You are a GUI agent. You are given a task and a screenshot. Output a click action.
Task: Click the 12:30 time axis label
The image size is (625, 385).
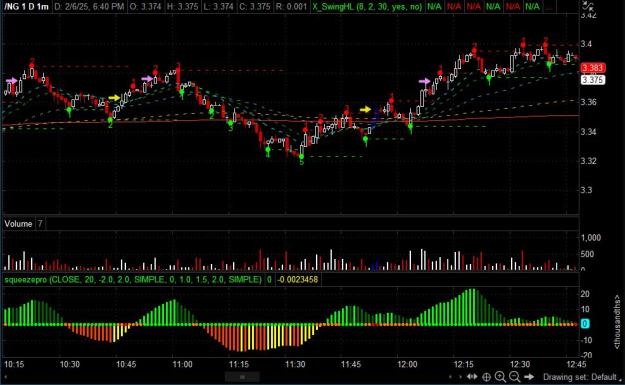(x=520, y=364)
